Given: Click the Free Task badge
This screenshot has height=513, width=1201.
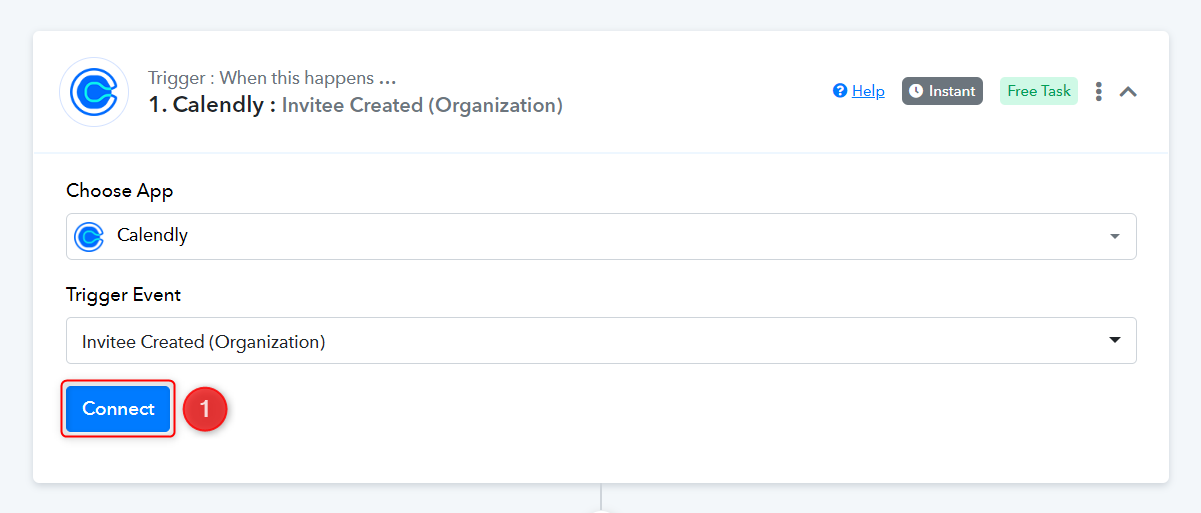Looking at the screenshot, I should [x=1039, y=91].
